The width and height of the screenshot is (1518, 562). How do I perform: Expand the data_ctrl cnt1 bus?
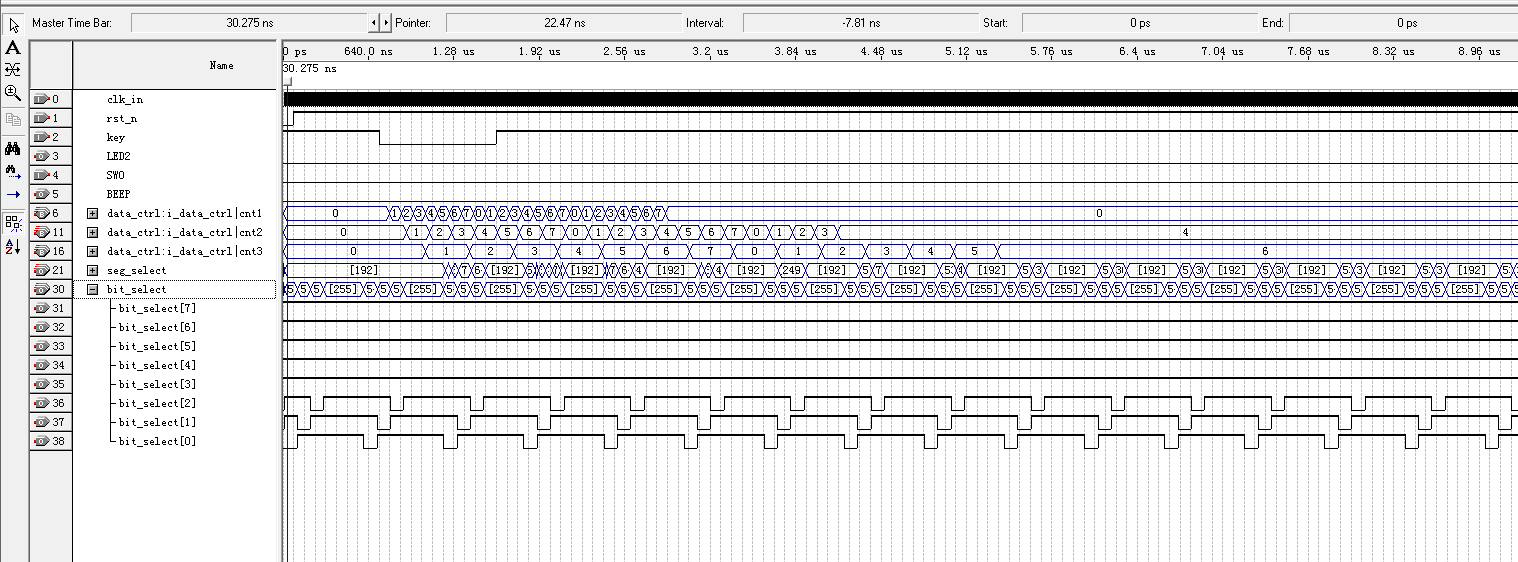point(93,213)
